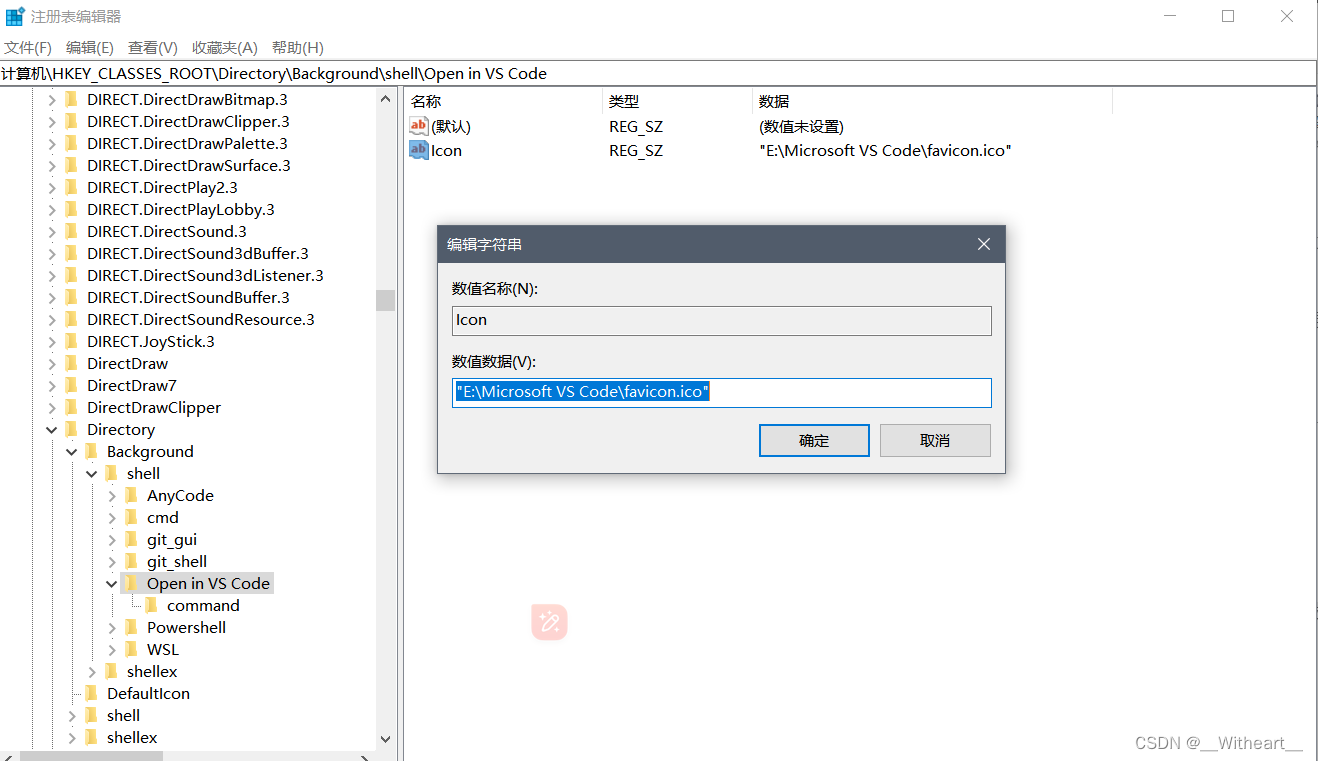Viewport: 1318px width, 761px height.
Task: Expand the git_gui tree node
Action: (112, 539)
